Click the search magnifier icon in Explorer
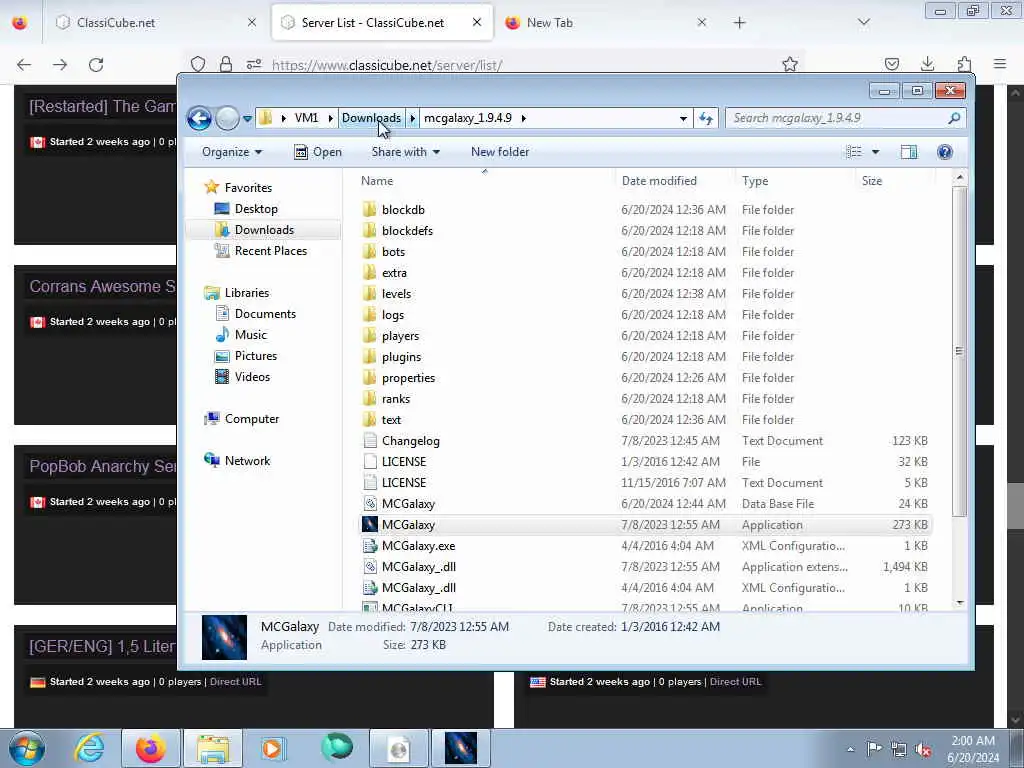 (x=954, y=118)
